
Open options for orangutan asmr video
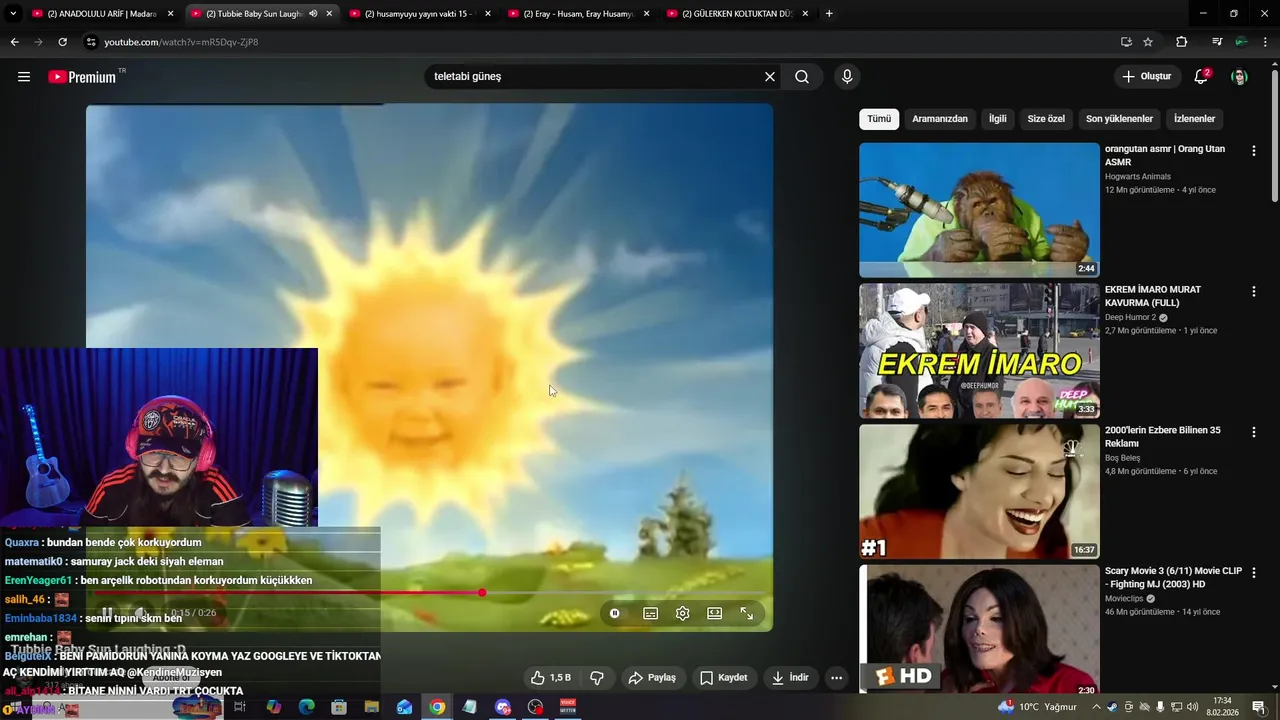pyautogui.click(x=1253, y=151)
